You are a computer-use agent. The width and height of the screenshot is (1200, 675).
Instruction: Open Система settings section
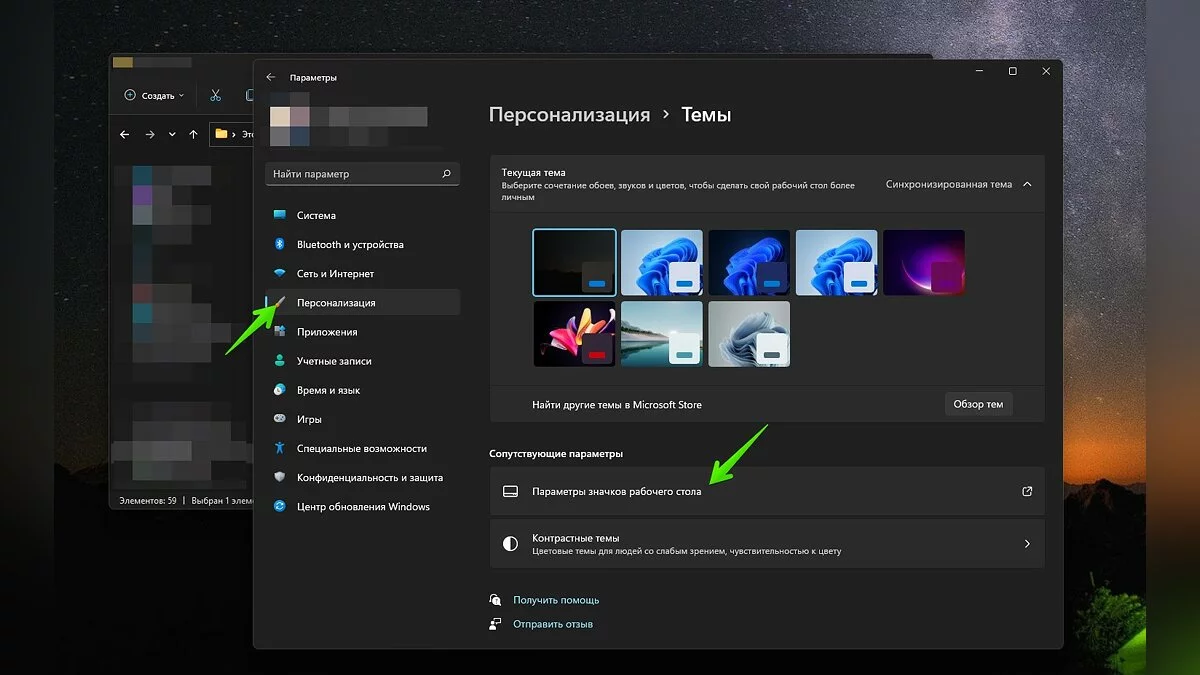[x=316, y=215]
